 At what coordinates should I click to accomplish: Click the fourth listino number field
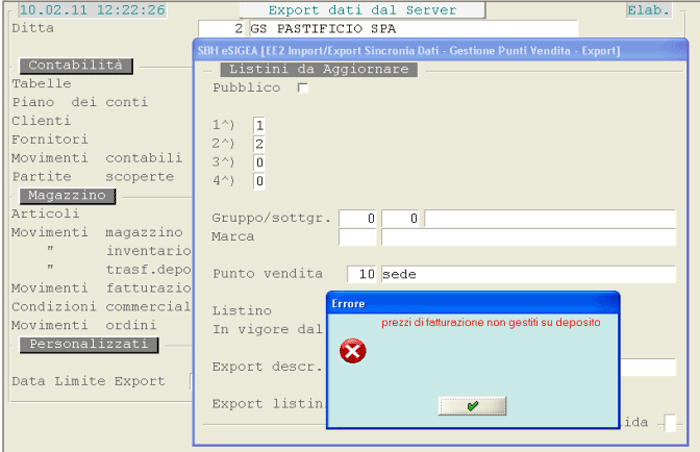259,181
